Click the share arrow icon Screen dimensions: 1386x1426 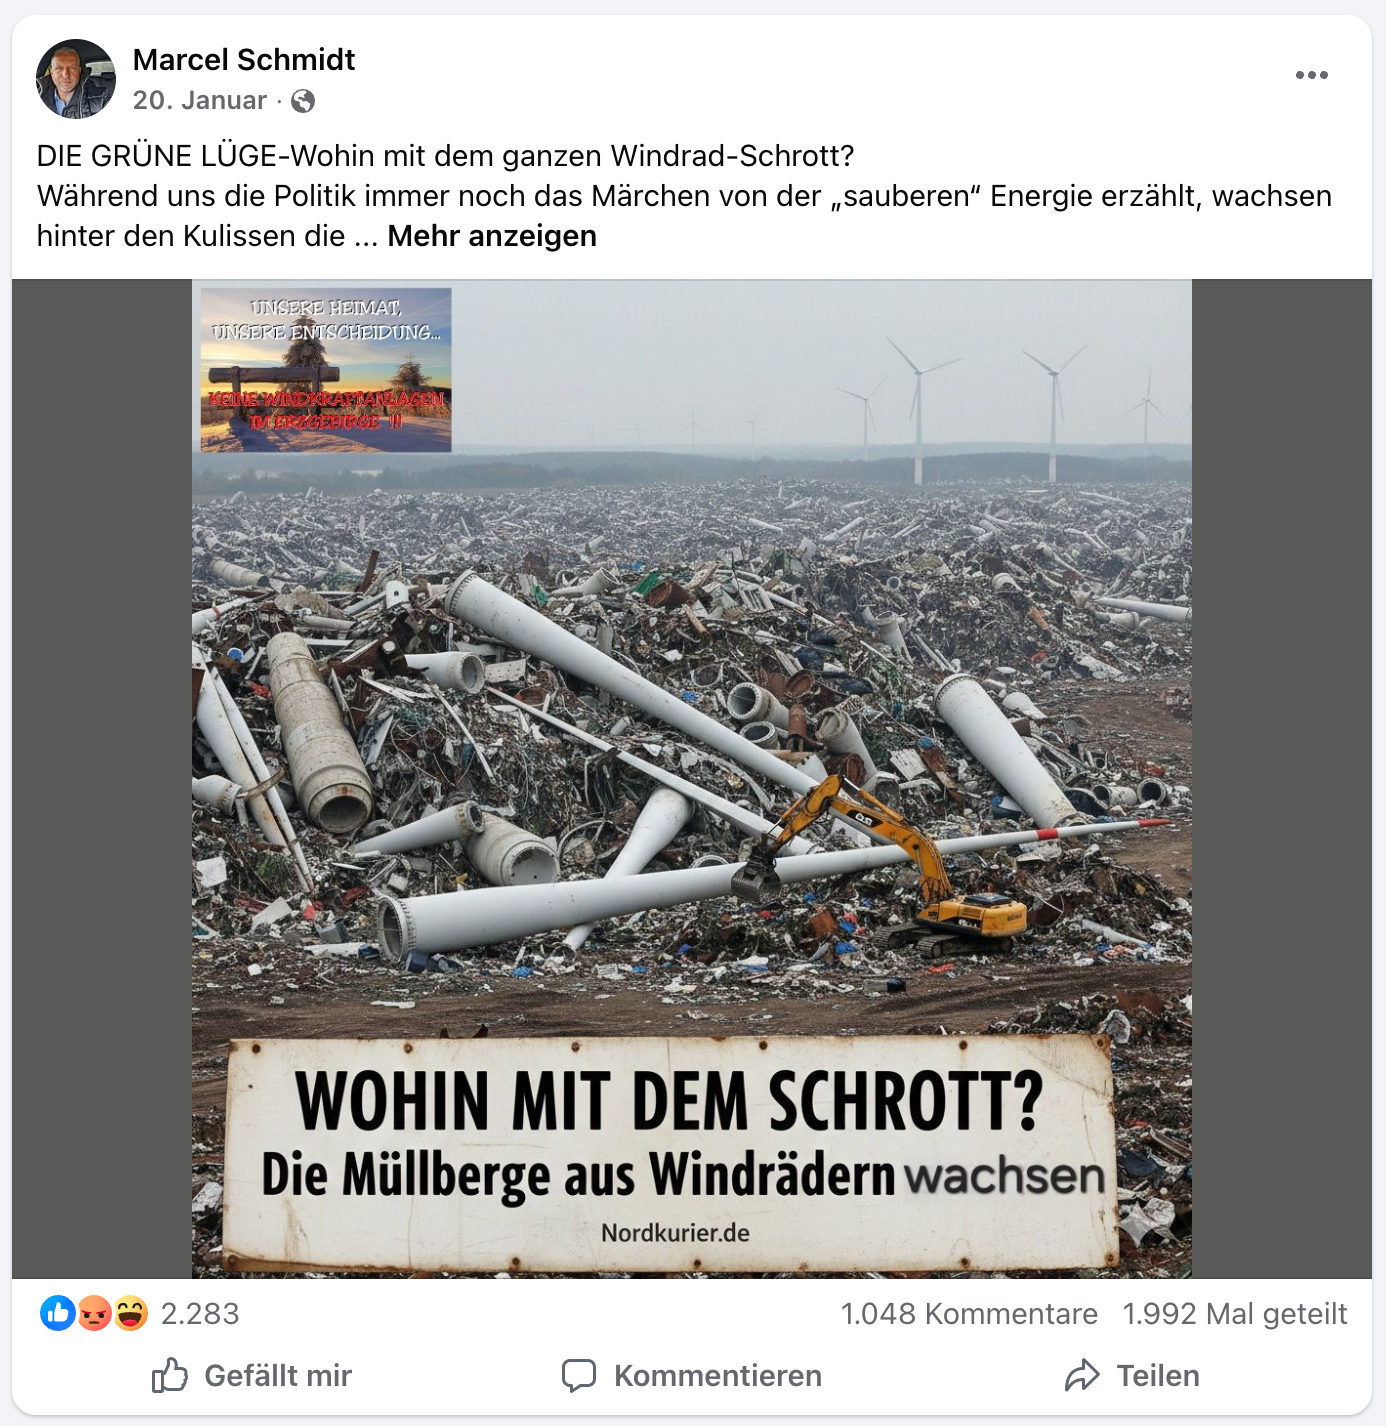[1082, 1376]
